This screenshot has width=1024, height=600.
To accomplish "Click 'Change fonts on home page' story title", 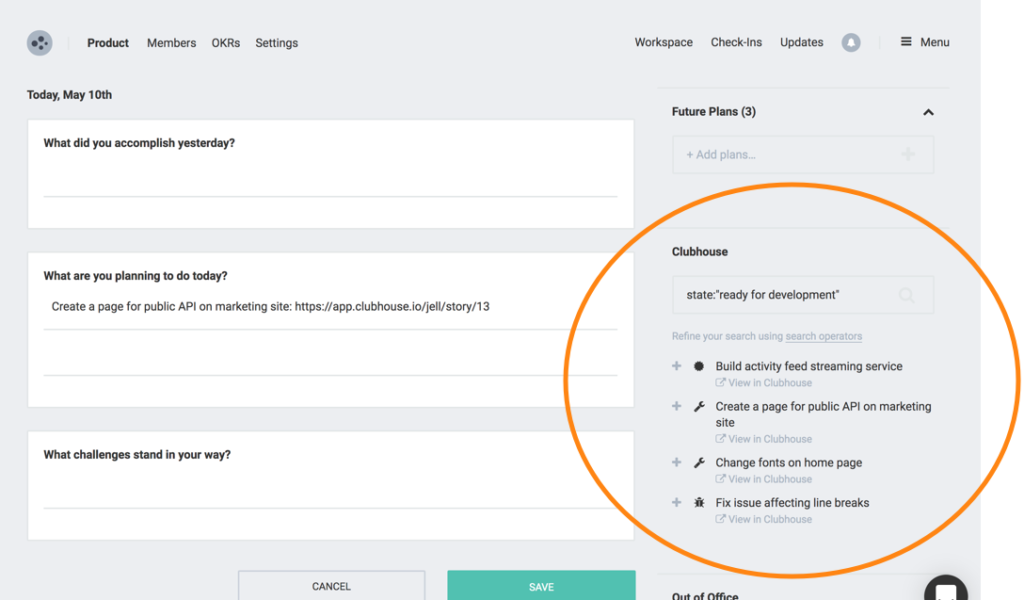I will (x=788, y=462).
